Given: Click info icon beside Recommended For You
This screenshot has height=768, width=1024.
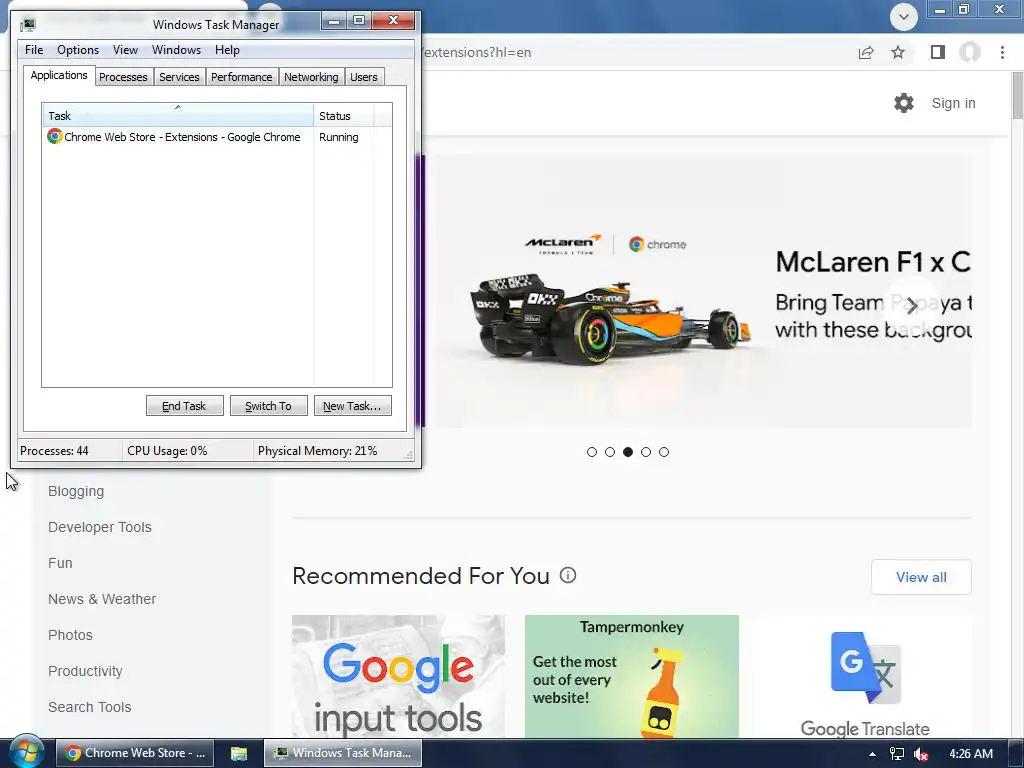Looking at the screenshot, I should [568, 575].
